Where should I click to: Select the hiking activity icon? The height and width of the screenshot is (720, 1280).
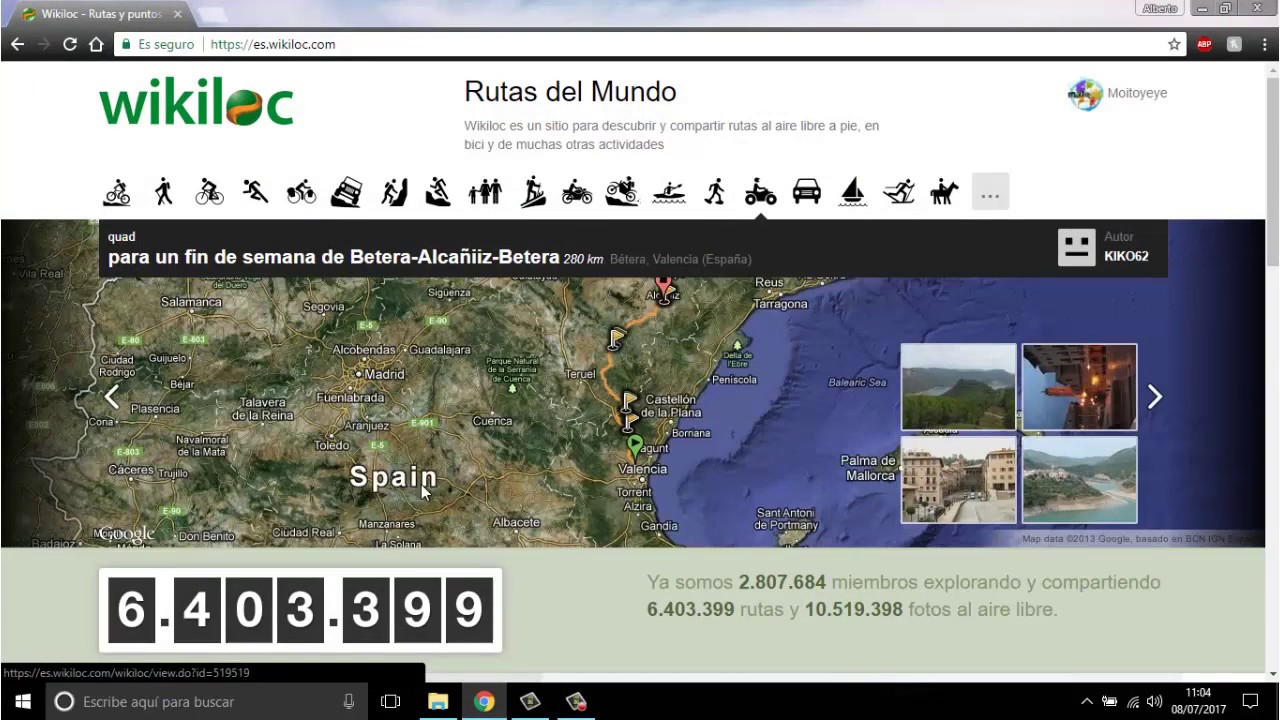pos(164,191)
